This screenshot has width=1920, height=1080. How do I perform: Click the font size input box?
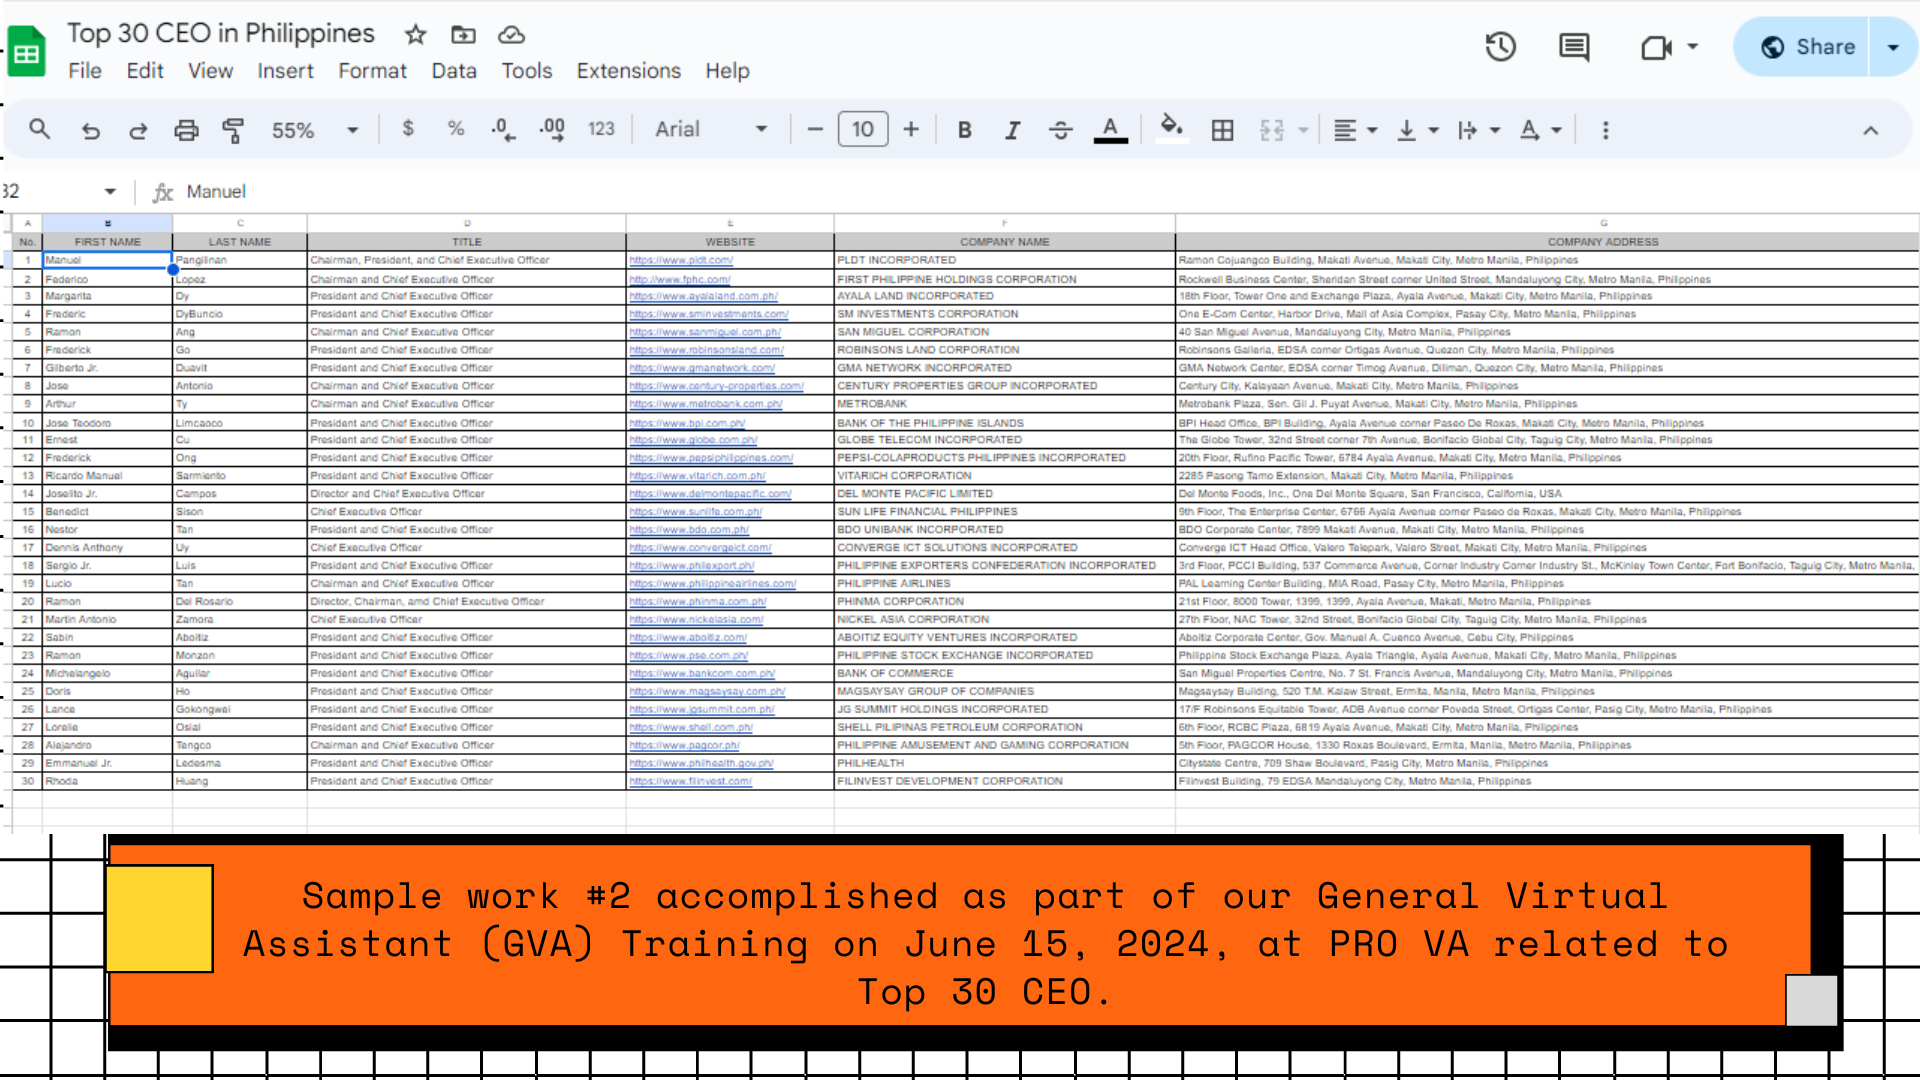point(862,130)
